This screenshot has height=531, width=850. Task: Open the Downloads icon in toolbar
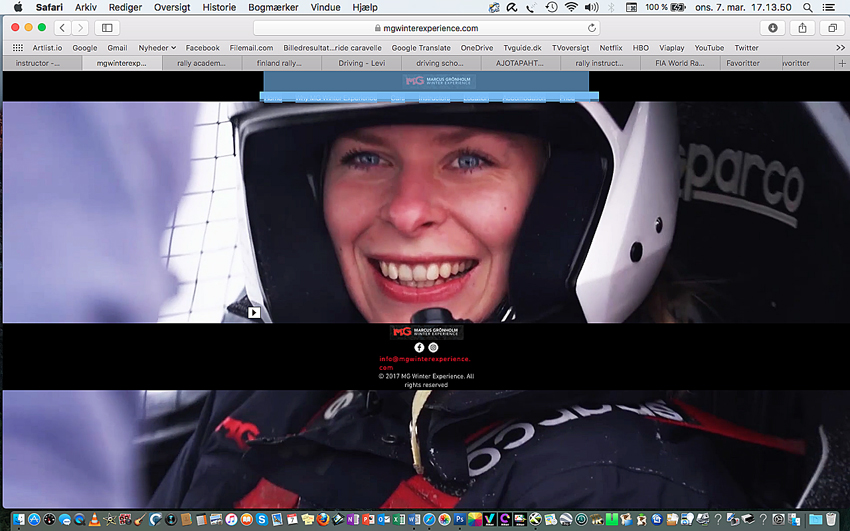(772, 28)
